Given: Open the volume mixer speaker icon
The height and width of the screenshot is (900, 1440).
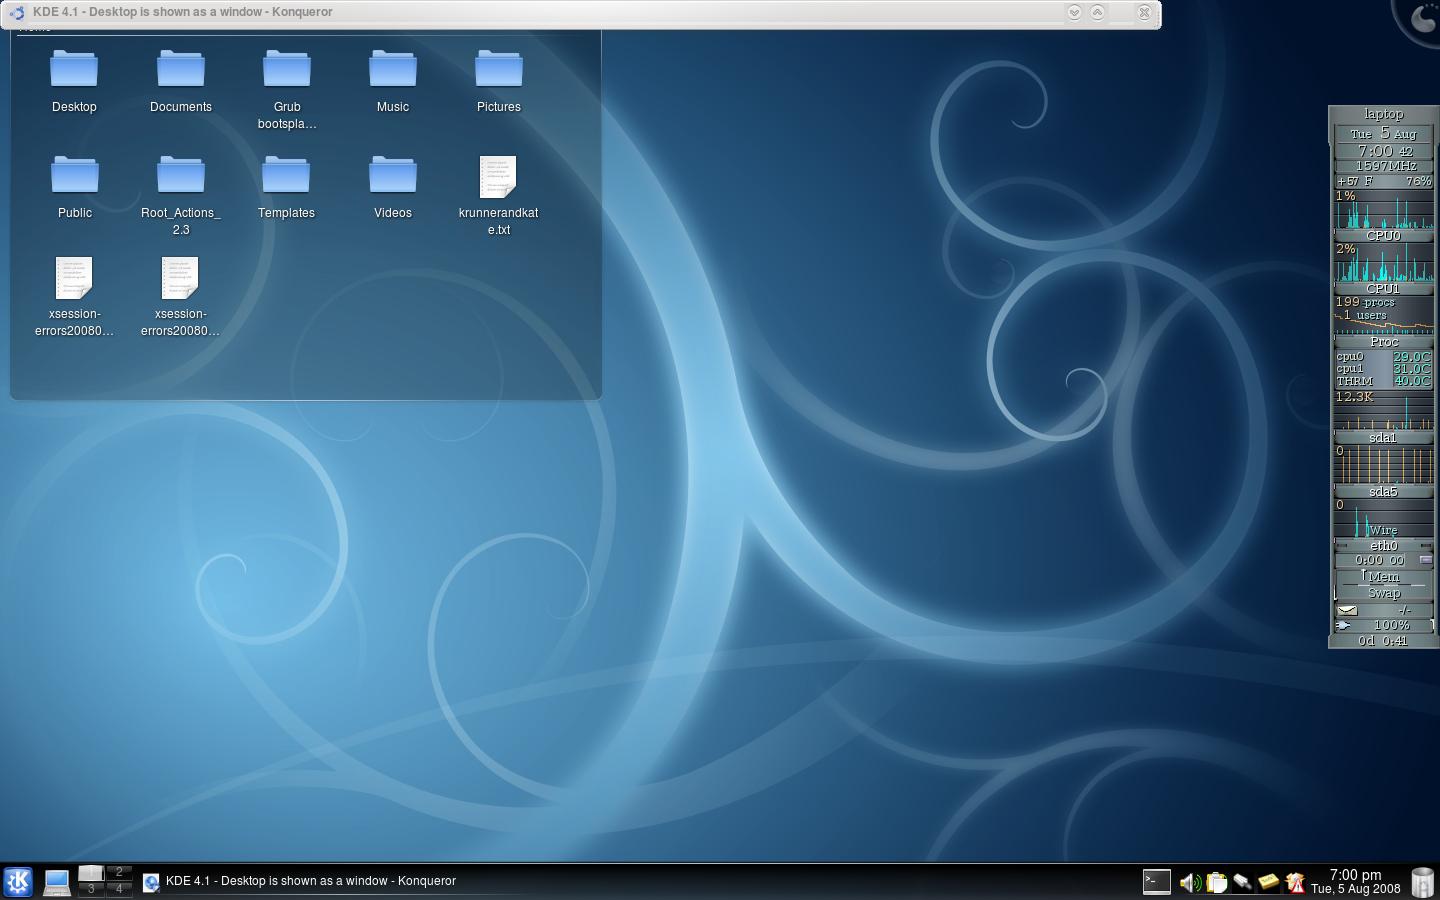Looking at the screenshot, I should click(x=1189, y=882).
